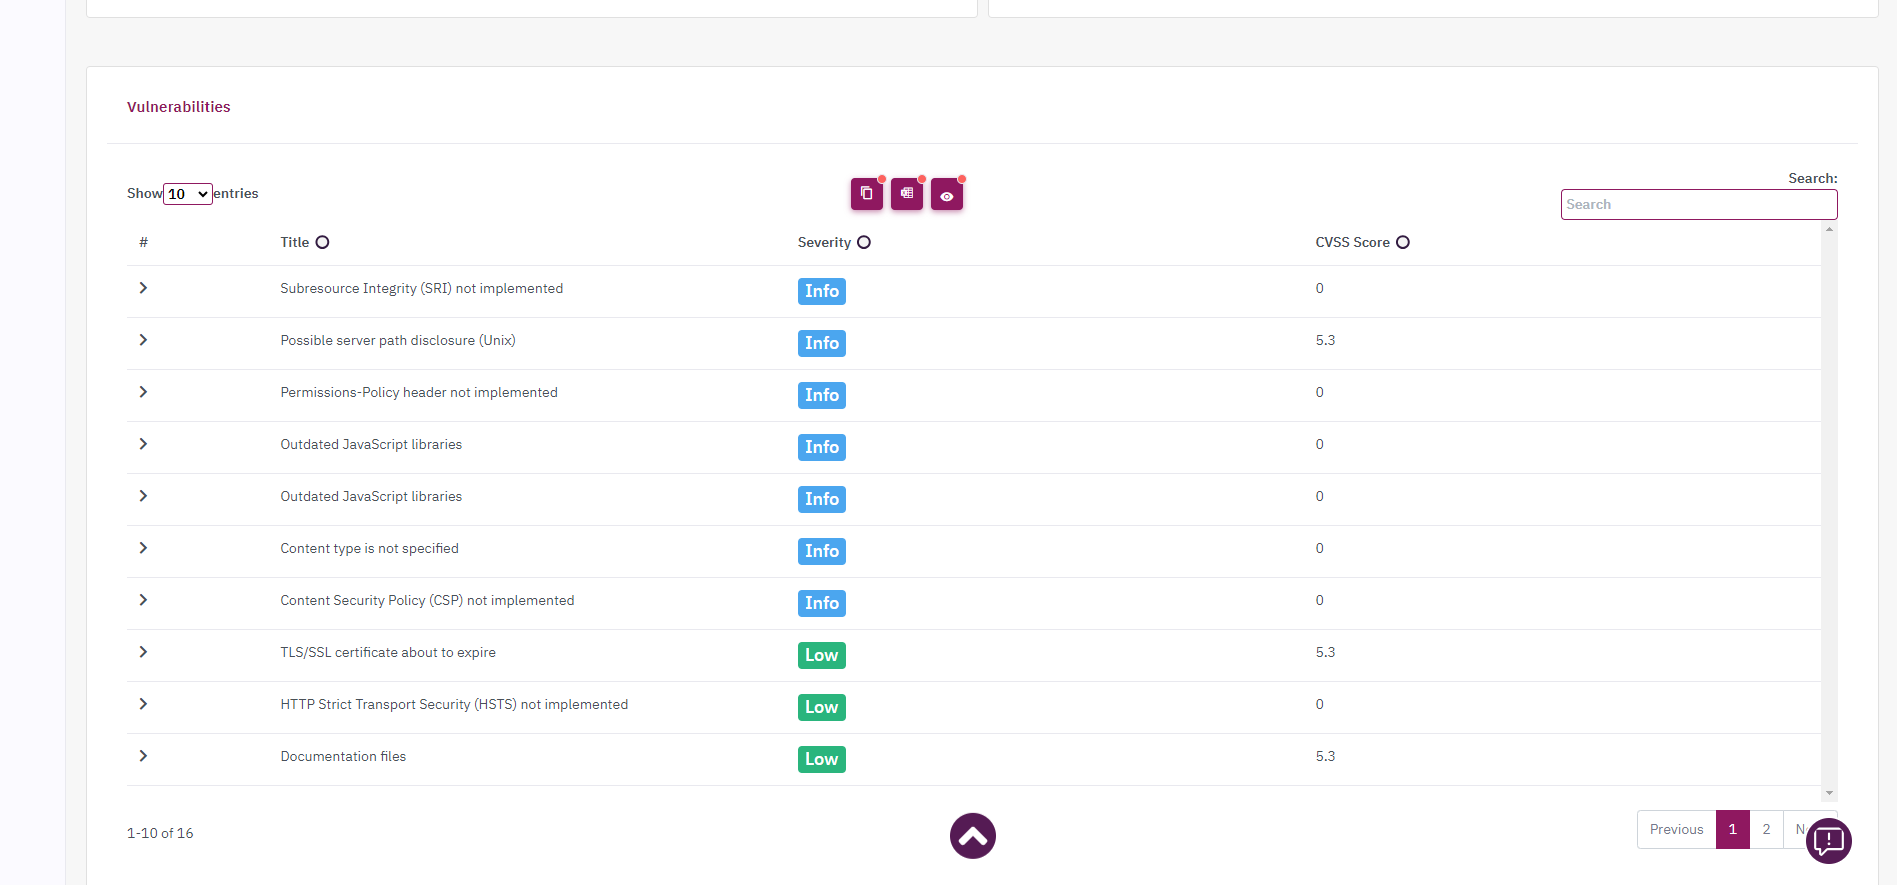
Task: Expand Possible server path disclosure row
Action: (143, 340)
